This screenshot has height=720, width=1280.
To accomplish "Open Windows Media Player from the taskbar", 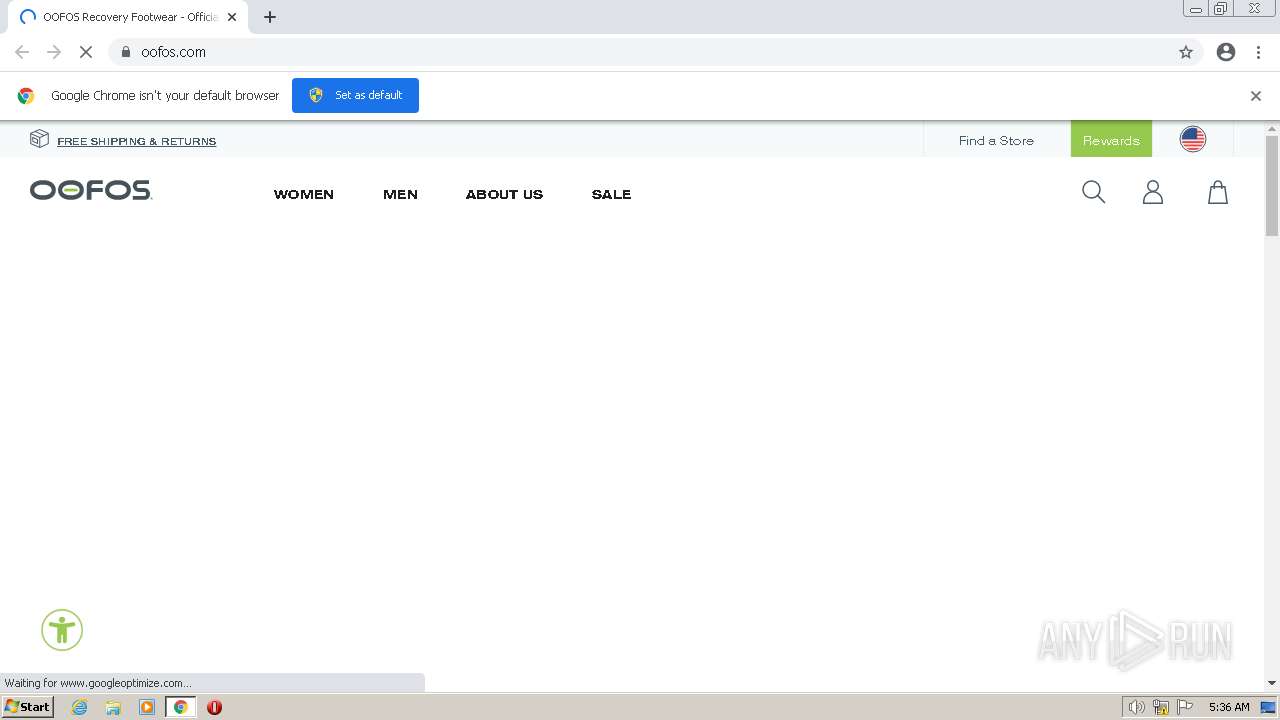I will 147,707.
